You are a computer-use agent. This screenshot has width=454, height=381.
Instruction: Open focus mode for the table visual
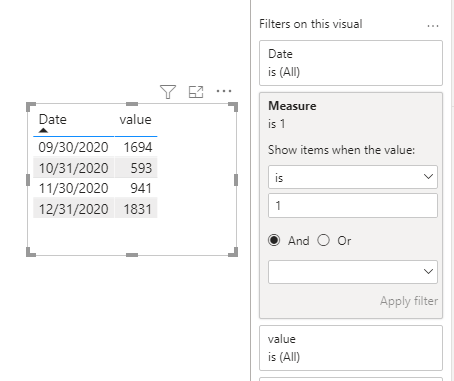coord(196,92)
